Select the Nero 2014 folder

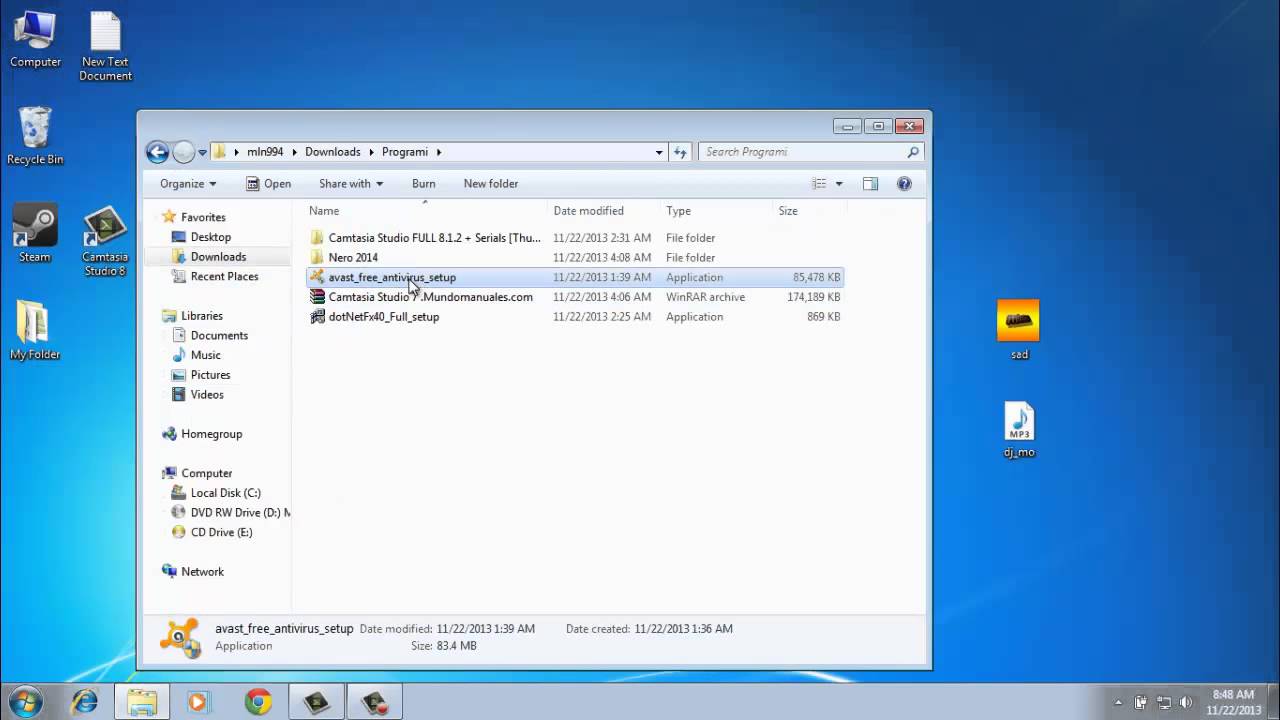575,258
